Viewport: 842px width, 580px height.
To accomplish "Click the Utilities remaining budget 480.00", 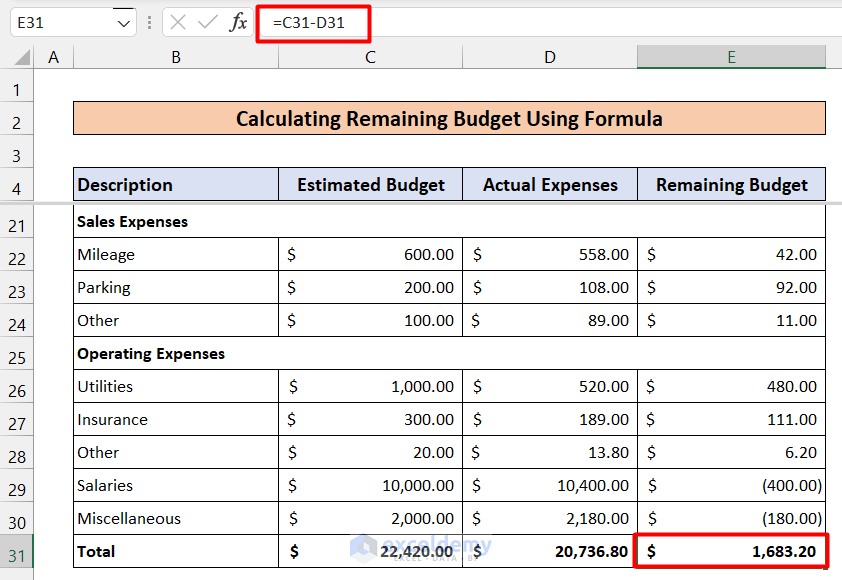I will 731,386.
